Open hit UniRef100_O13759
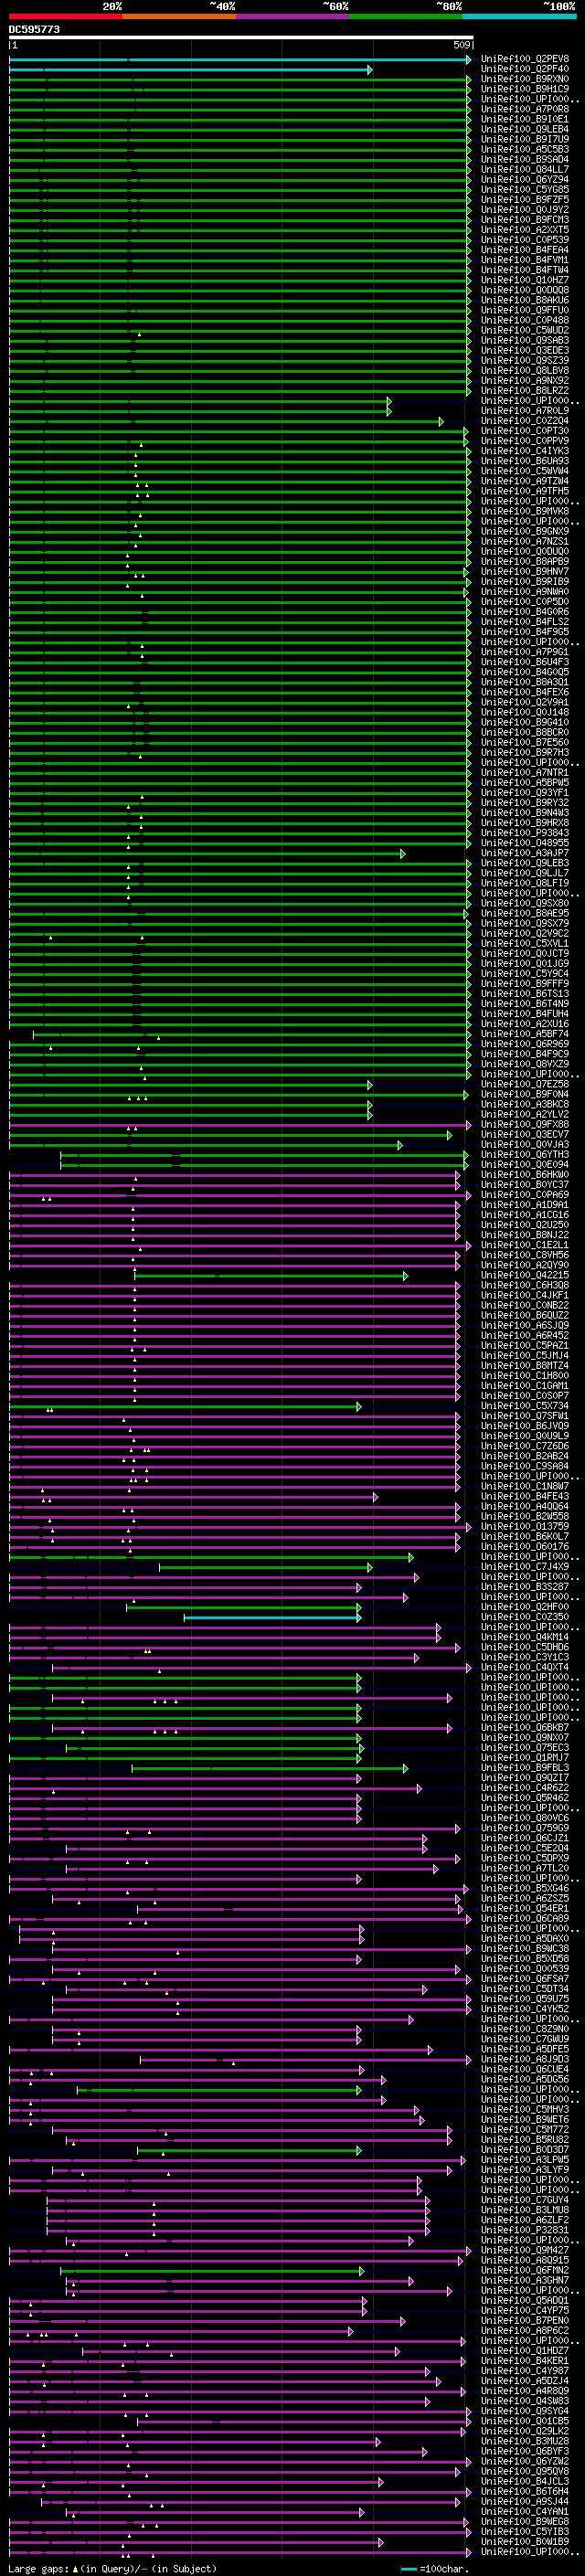The width and height of the screenshot is (585, 2576). click(525, 1527)
